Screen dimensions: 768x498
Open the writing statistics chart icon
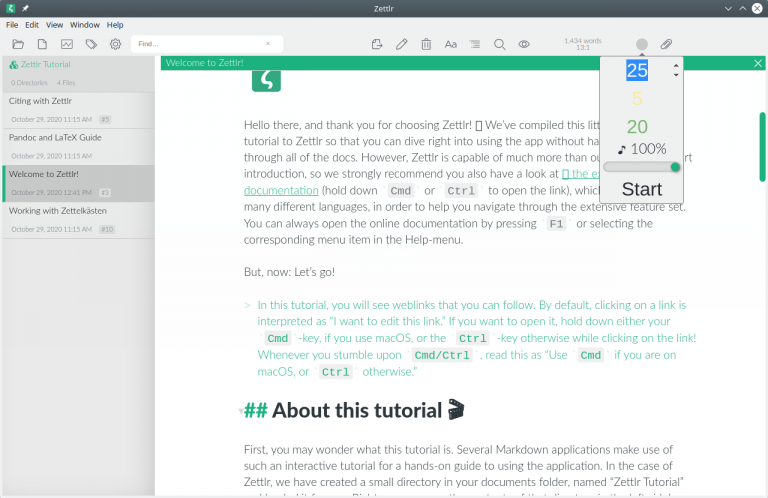tap(67, 44)
